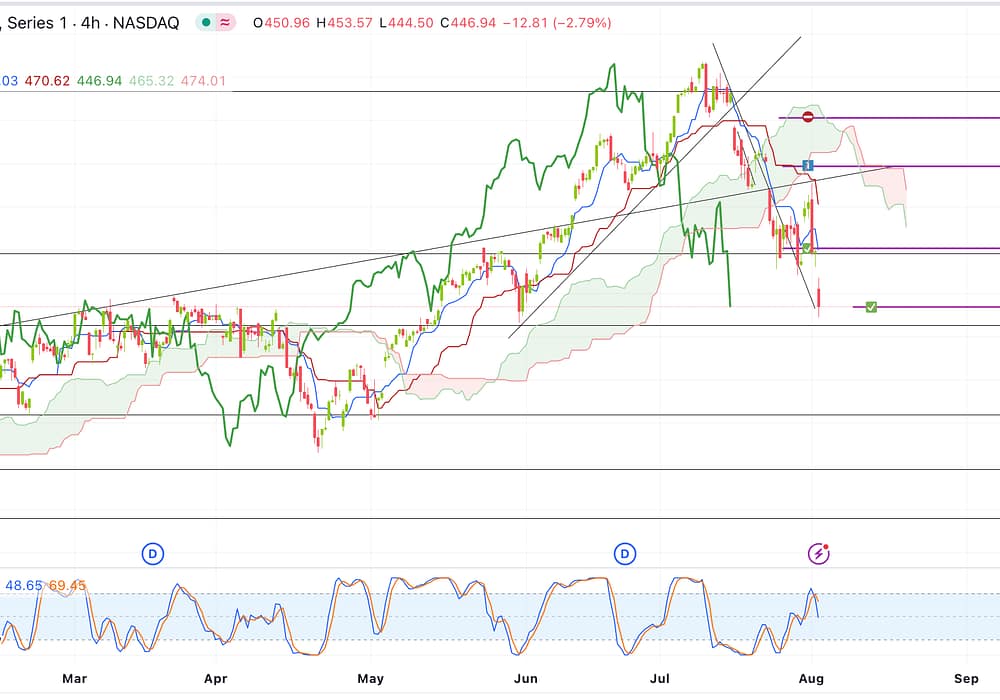
Task: Click the 48.65 stochastic value label
Action: tap(22, 584)
